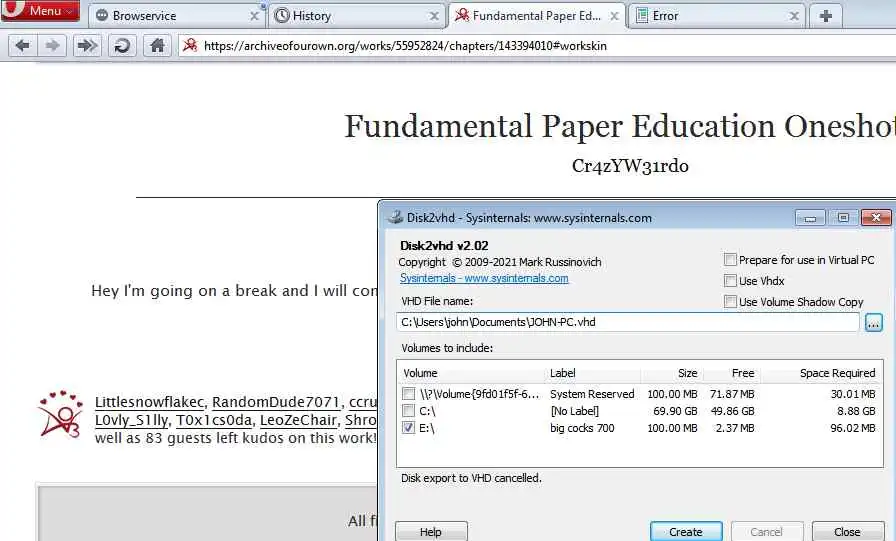Open Littlesnowflakec user link
Image resolution: width=896 pixels, height=541 pixels.
click(x=149, y=402)
